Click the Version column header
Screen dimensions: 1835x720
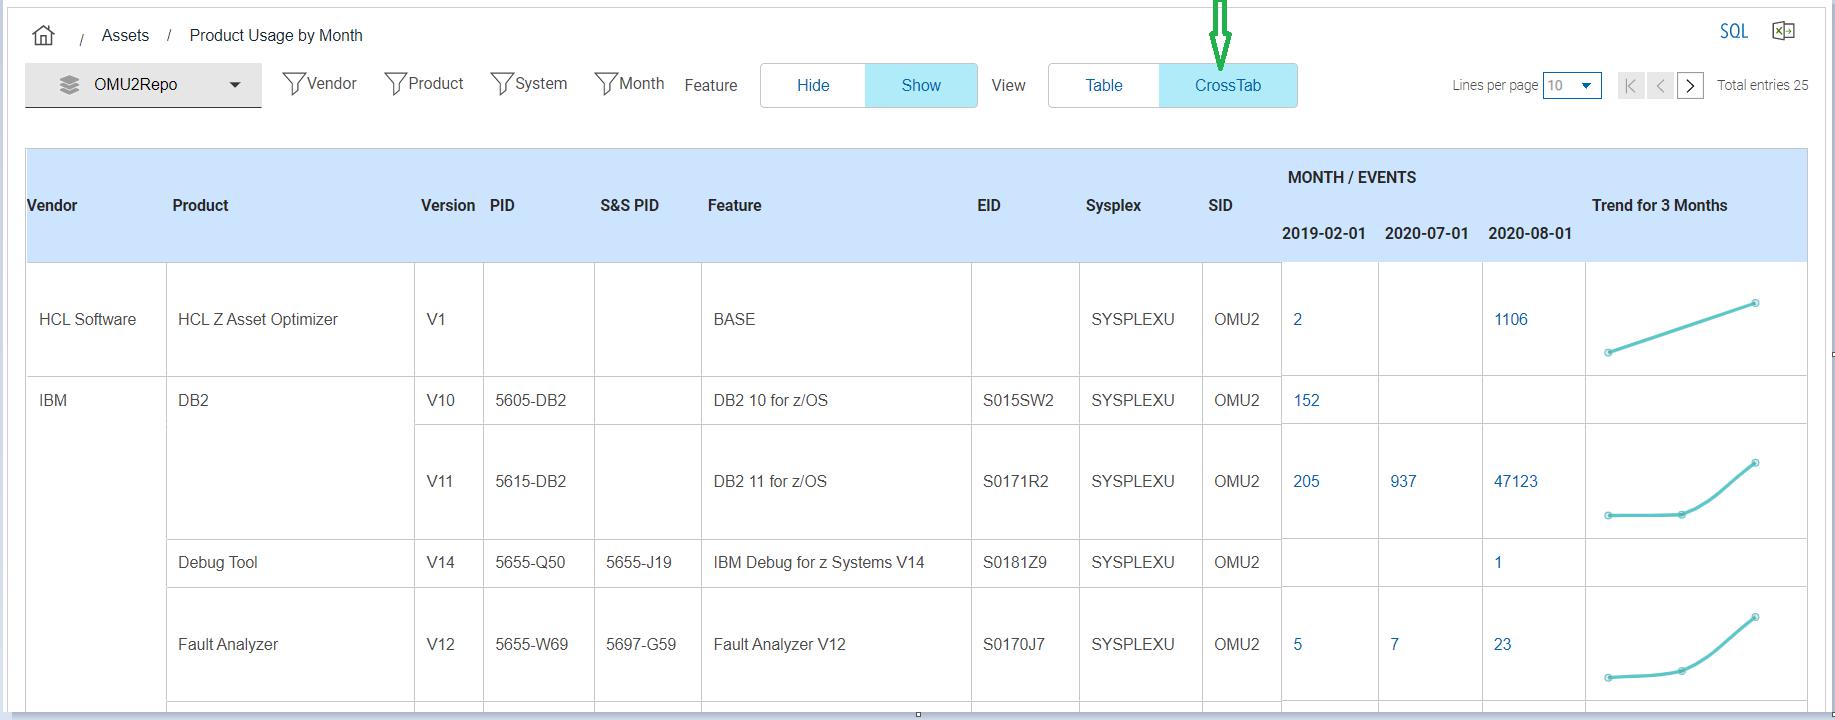448,206
